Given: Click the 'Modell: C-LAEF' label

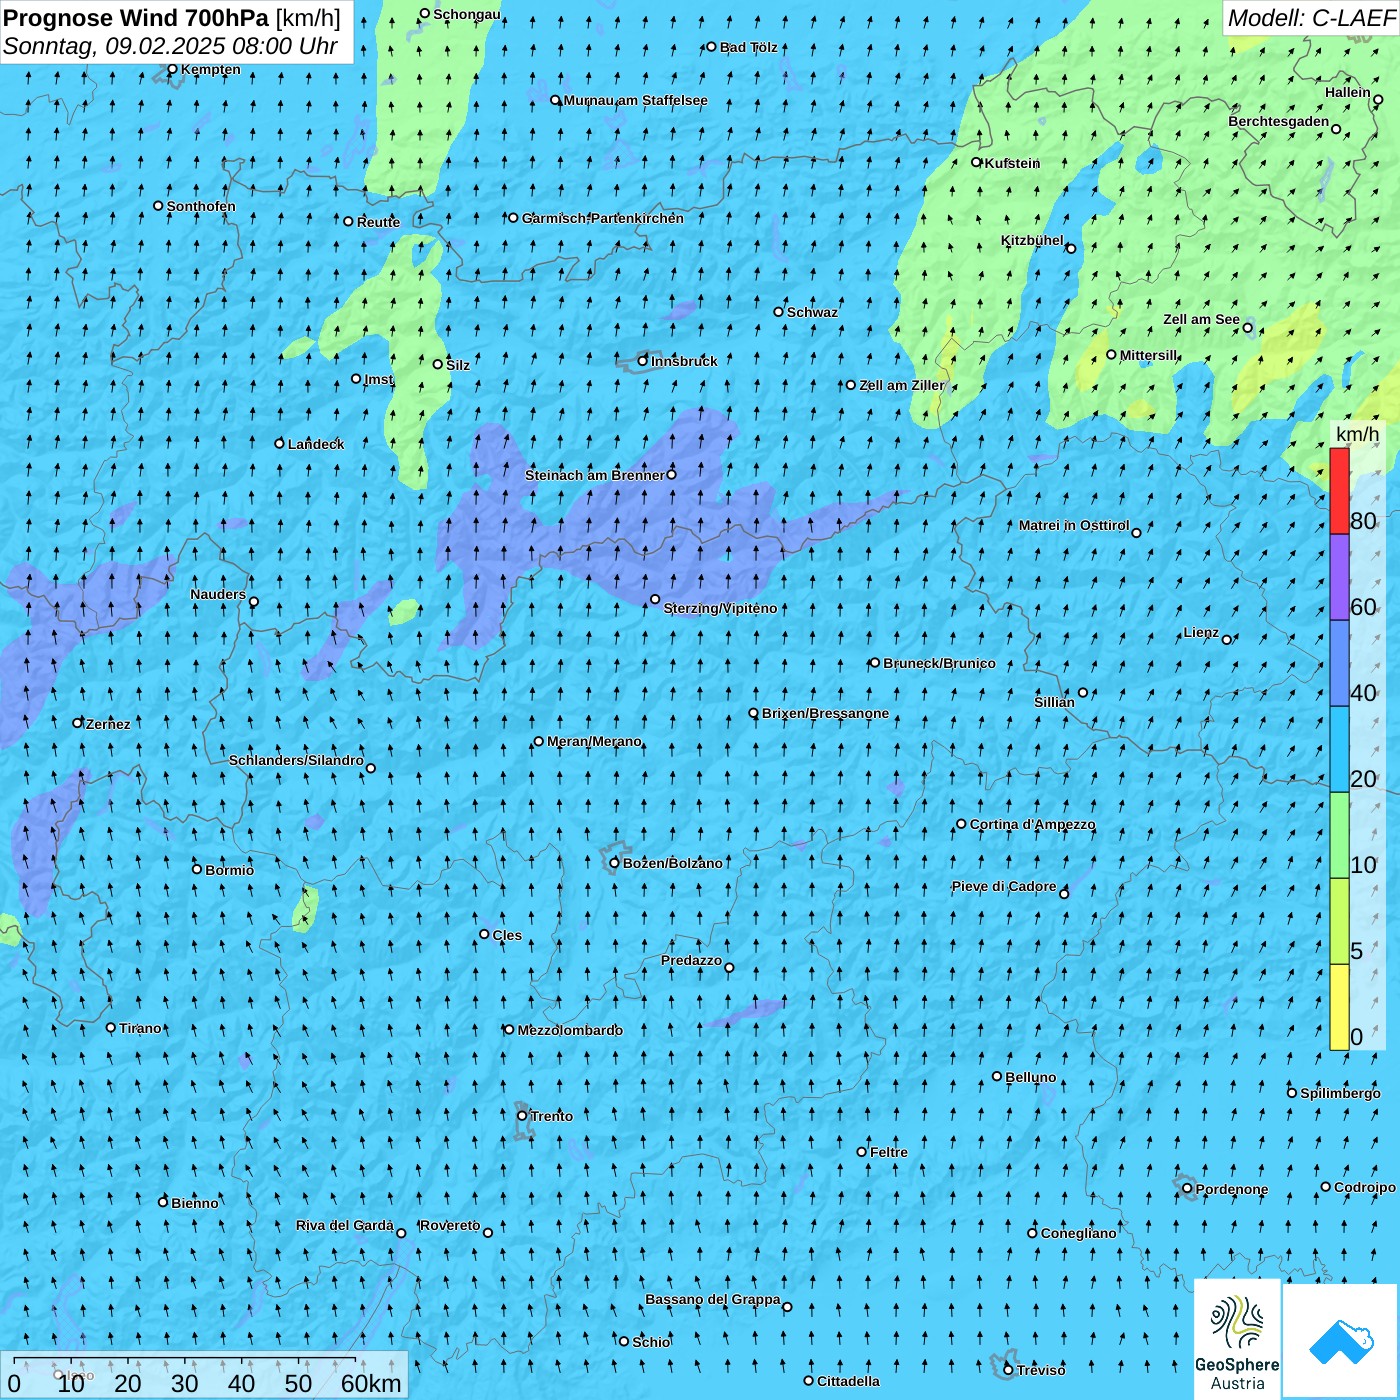Looking at the screenshot, I should tap(1311, 17).
